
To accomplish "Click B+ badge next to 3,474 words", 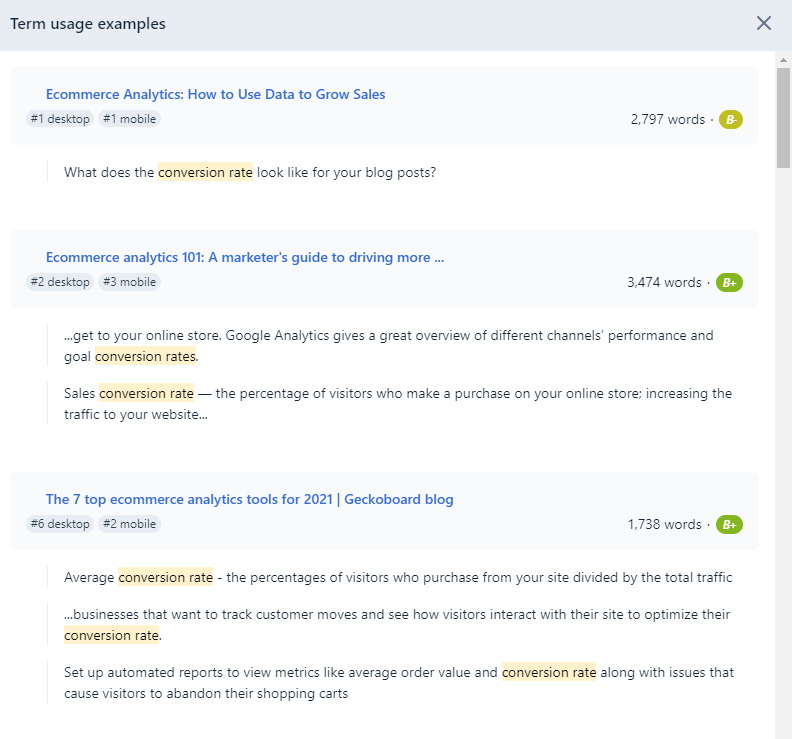I will click(729, 283).
